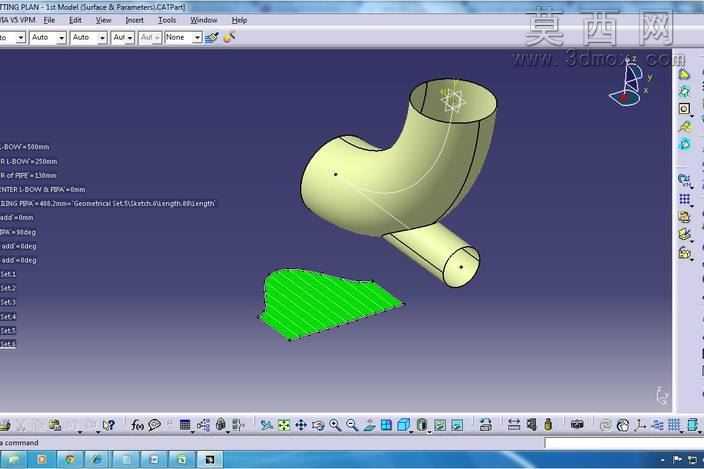Select underlined 'Set.6' in the tree

click(x=8, y=344)
